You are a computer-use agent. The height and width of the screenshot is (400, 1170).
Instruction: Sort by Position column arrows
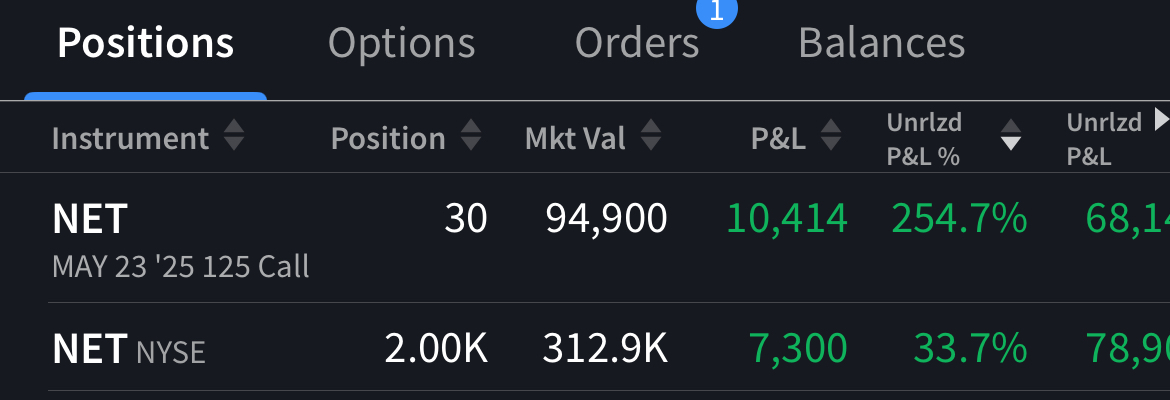tap(470, 138)
